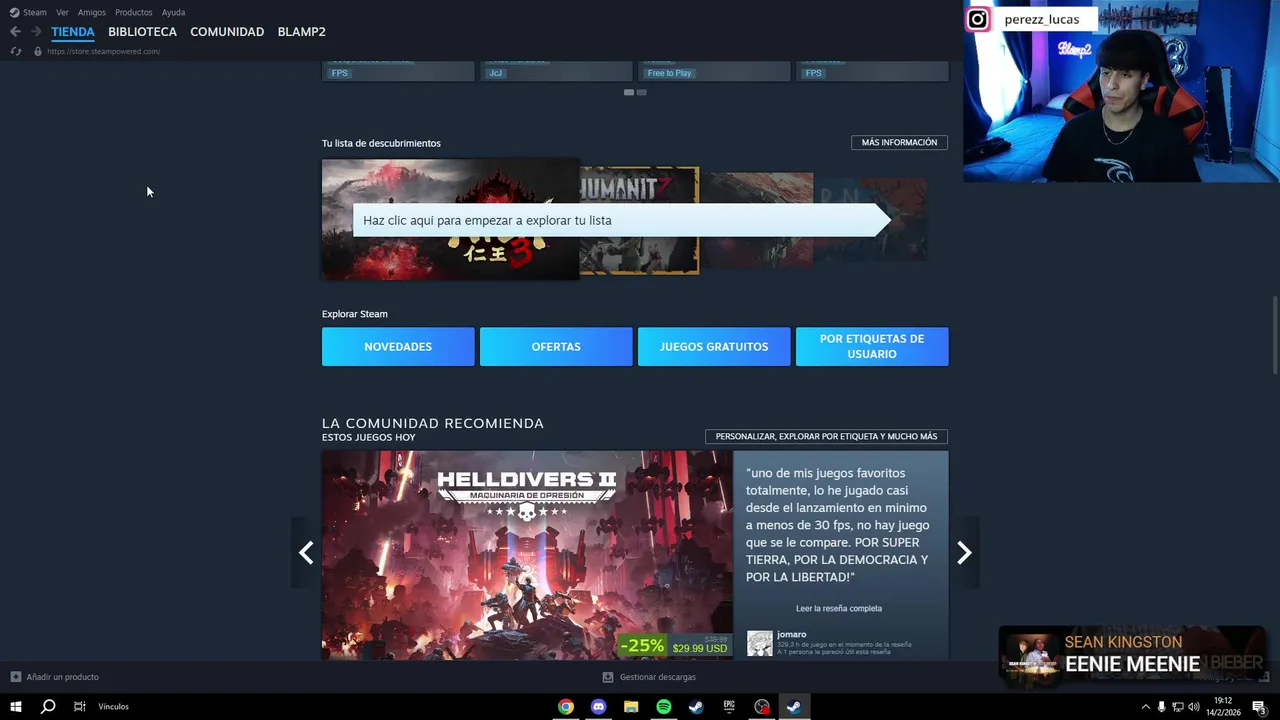1280x720 pixels.
Task: Click Añadir un producto
Action: [x=55, y=677]
